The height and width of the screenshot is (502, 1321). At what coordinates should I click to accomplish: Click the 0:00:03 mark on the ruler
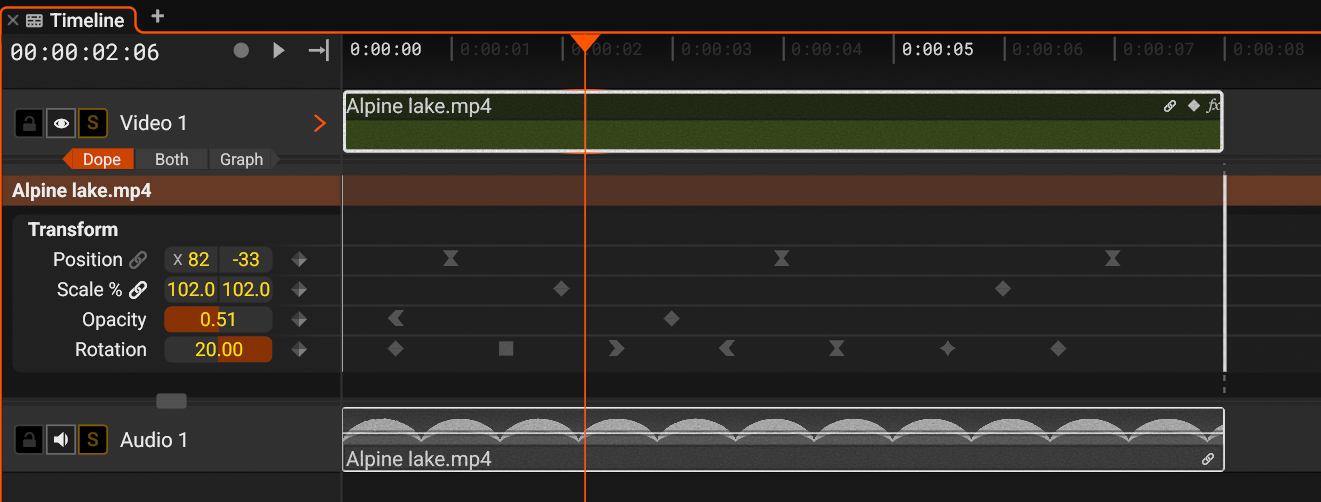coord(717,49)
